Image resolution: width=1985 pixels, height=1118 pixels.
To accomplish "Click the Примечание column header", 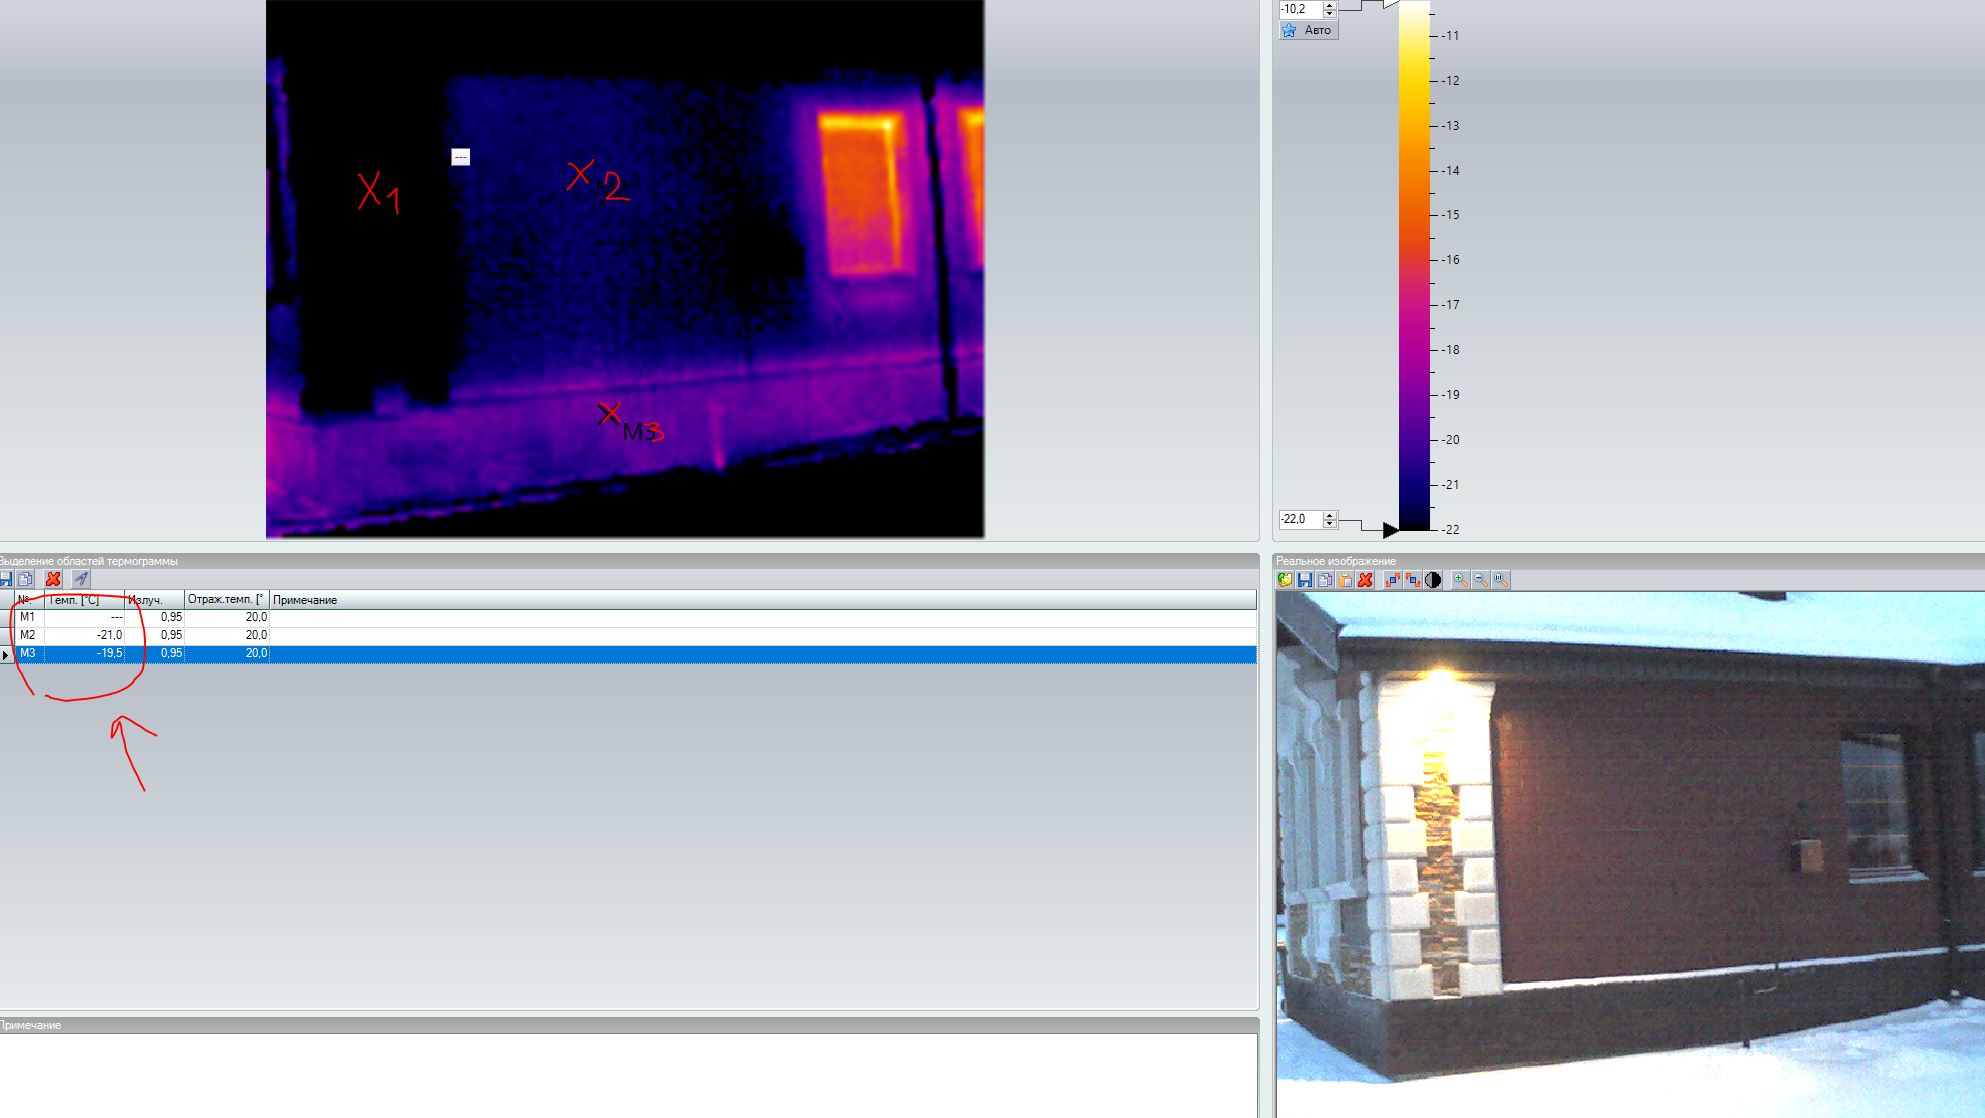I will click(305, 600).
